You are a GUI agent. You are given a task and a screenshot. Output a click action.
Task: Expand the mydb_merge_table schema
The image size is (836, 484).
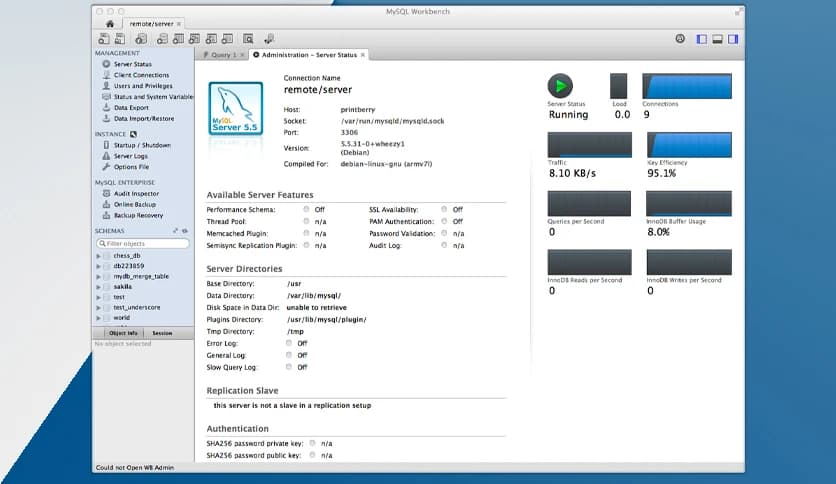click(98, 277)
